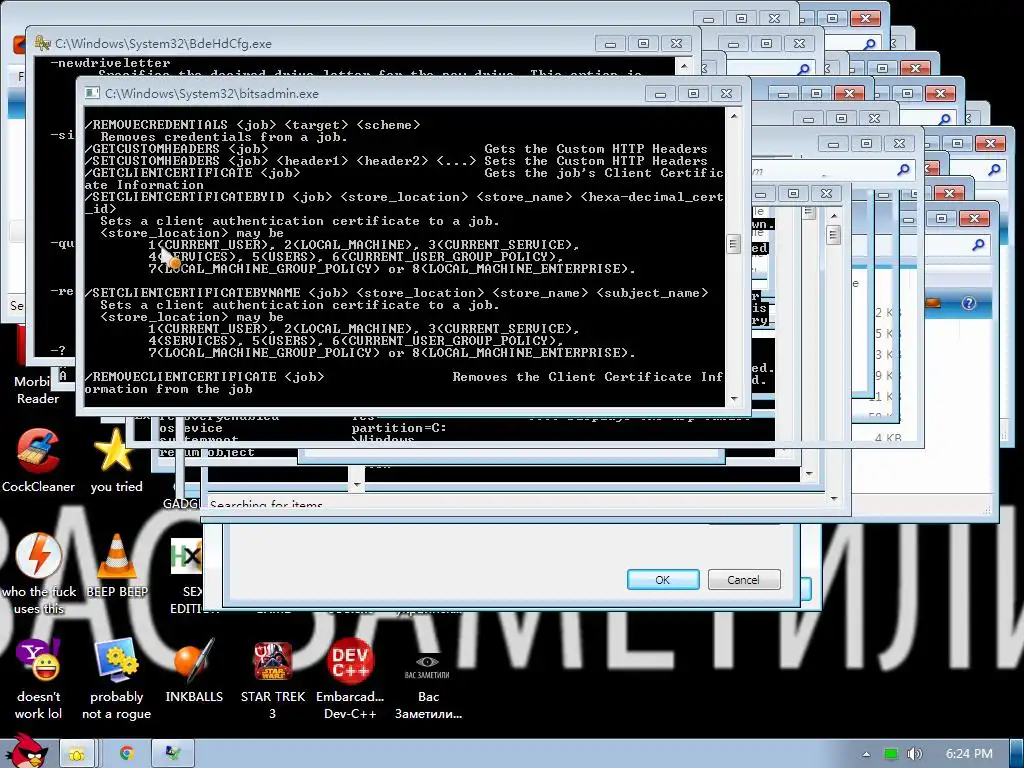Screen dimensions: 1024x768
Task: Click the C:\Windows\System32\bitsadmin.exe title text
Action: (212, 93)
